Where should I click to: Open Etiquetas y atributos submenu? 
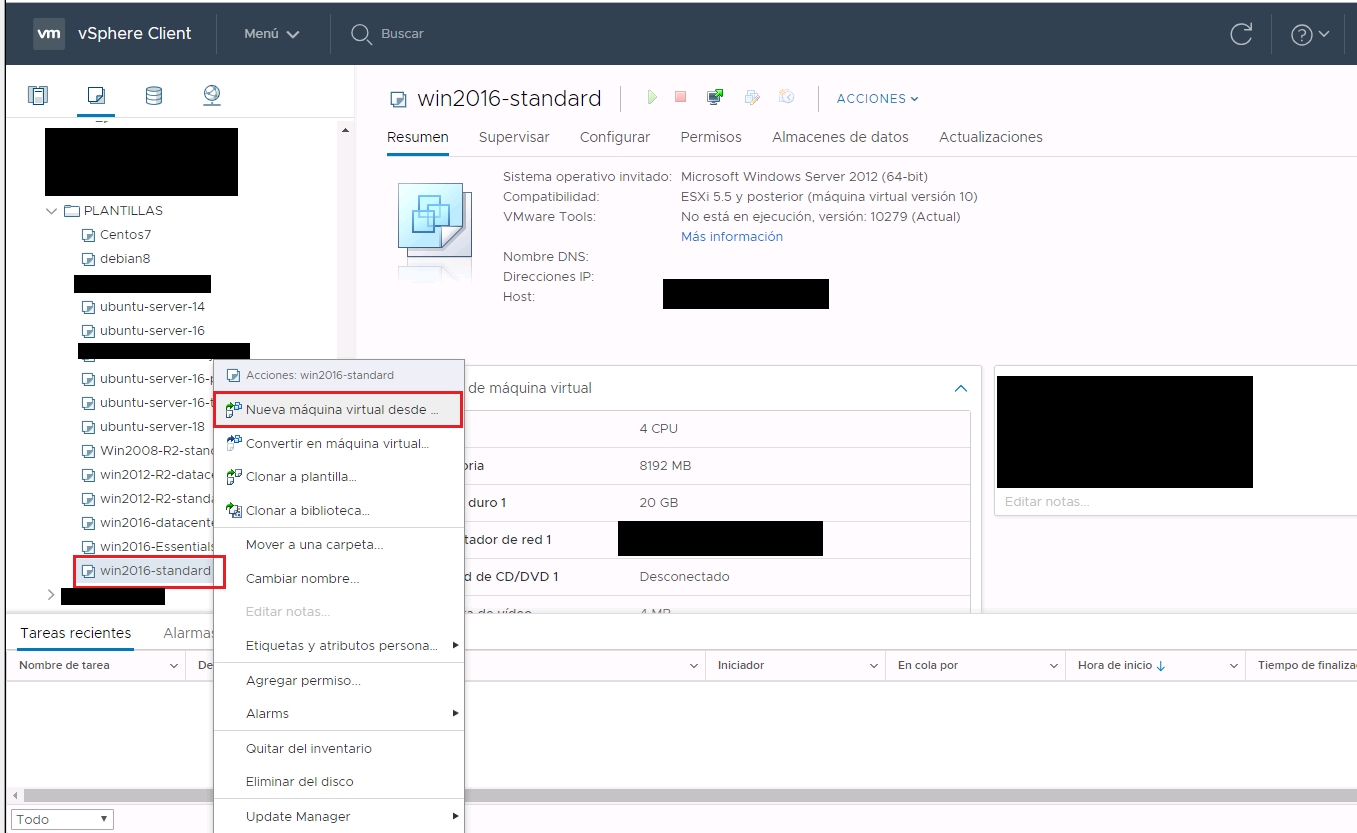coord(339,646)
